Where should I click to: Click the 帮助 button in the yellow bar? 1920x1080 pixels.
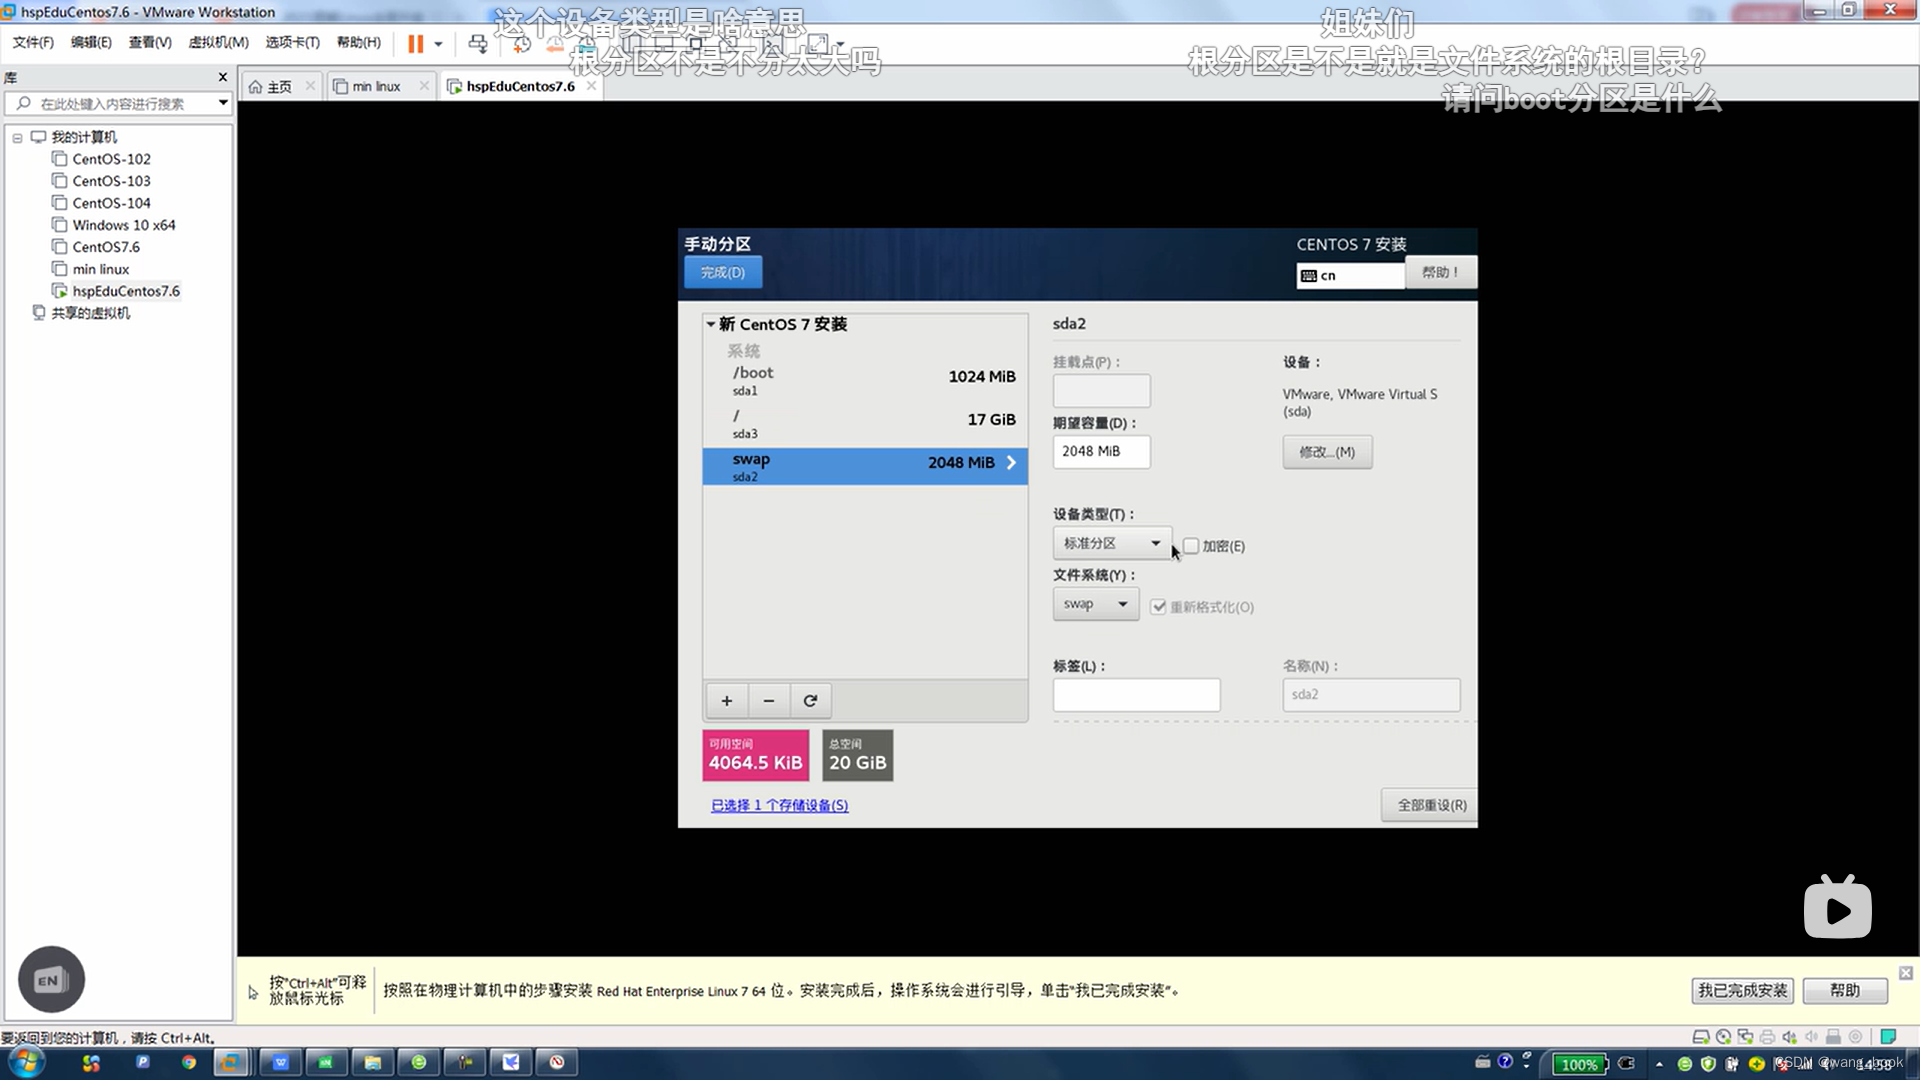[1845, 990]
